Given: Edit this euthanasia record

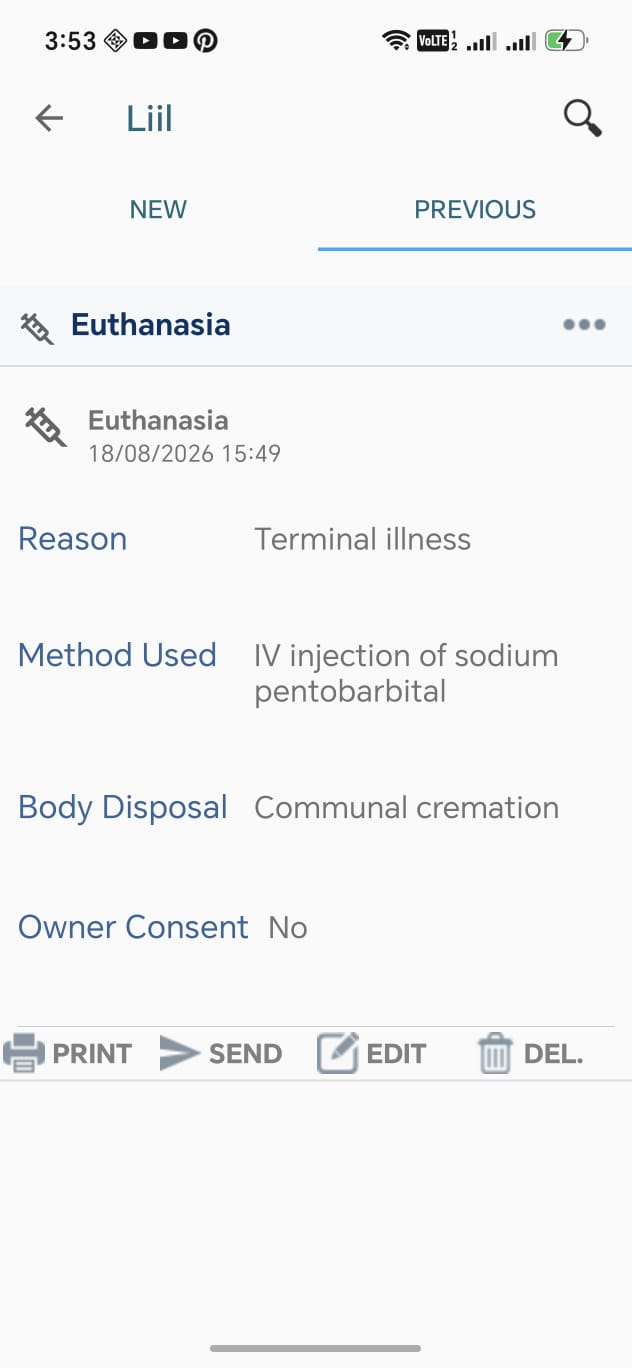Looking at the screenshot, I should coord(372,1054).
